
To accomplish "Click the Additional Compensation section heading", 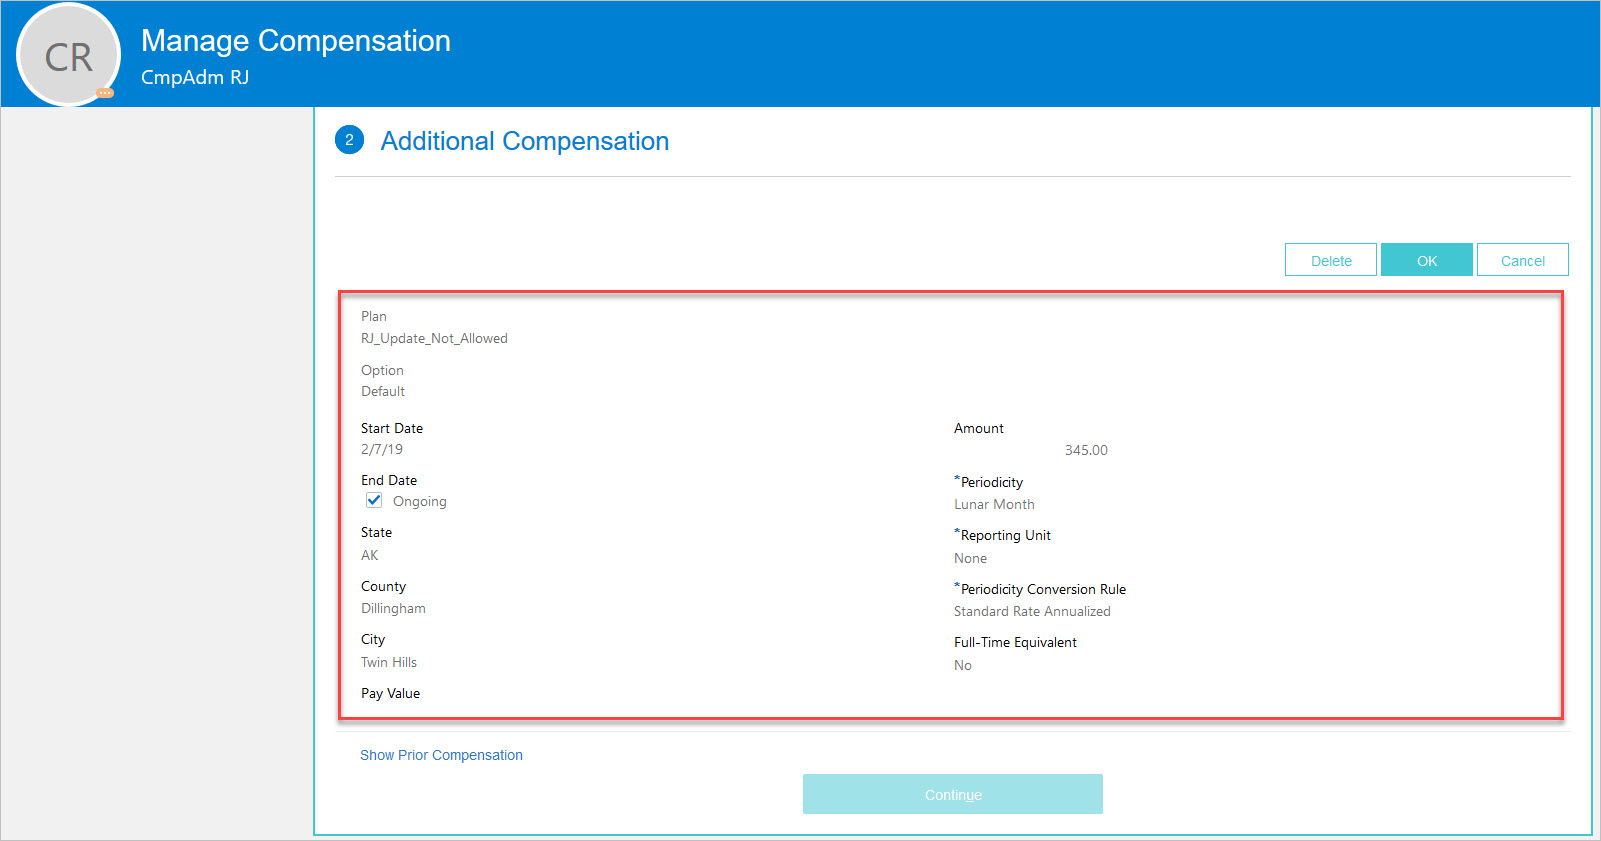I will 524,141.
